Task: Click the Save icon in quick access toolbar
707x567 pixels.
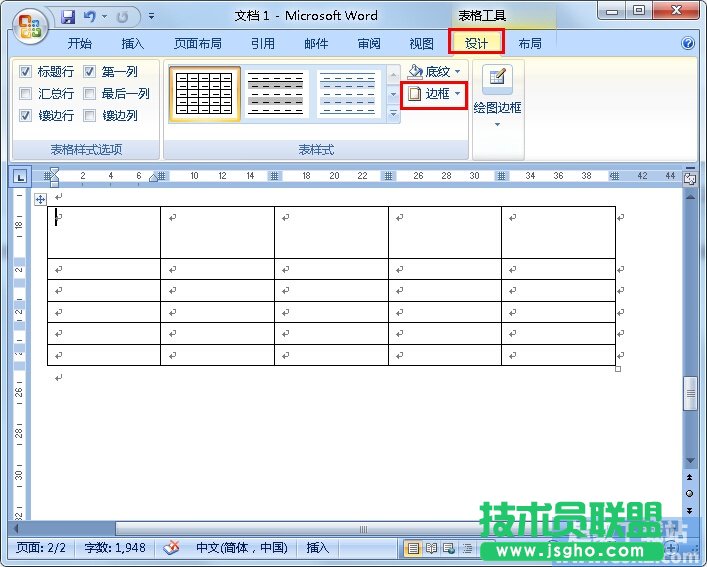Action: (68, 17)
